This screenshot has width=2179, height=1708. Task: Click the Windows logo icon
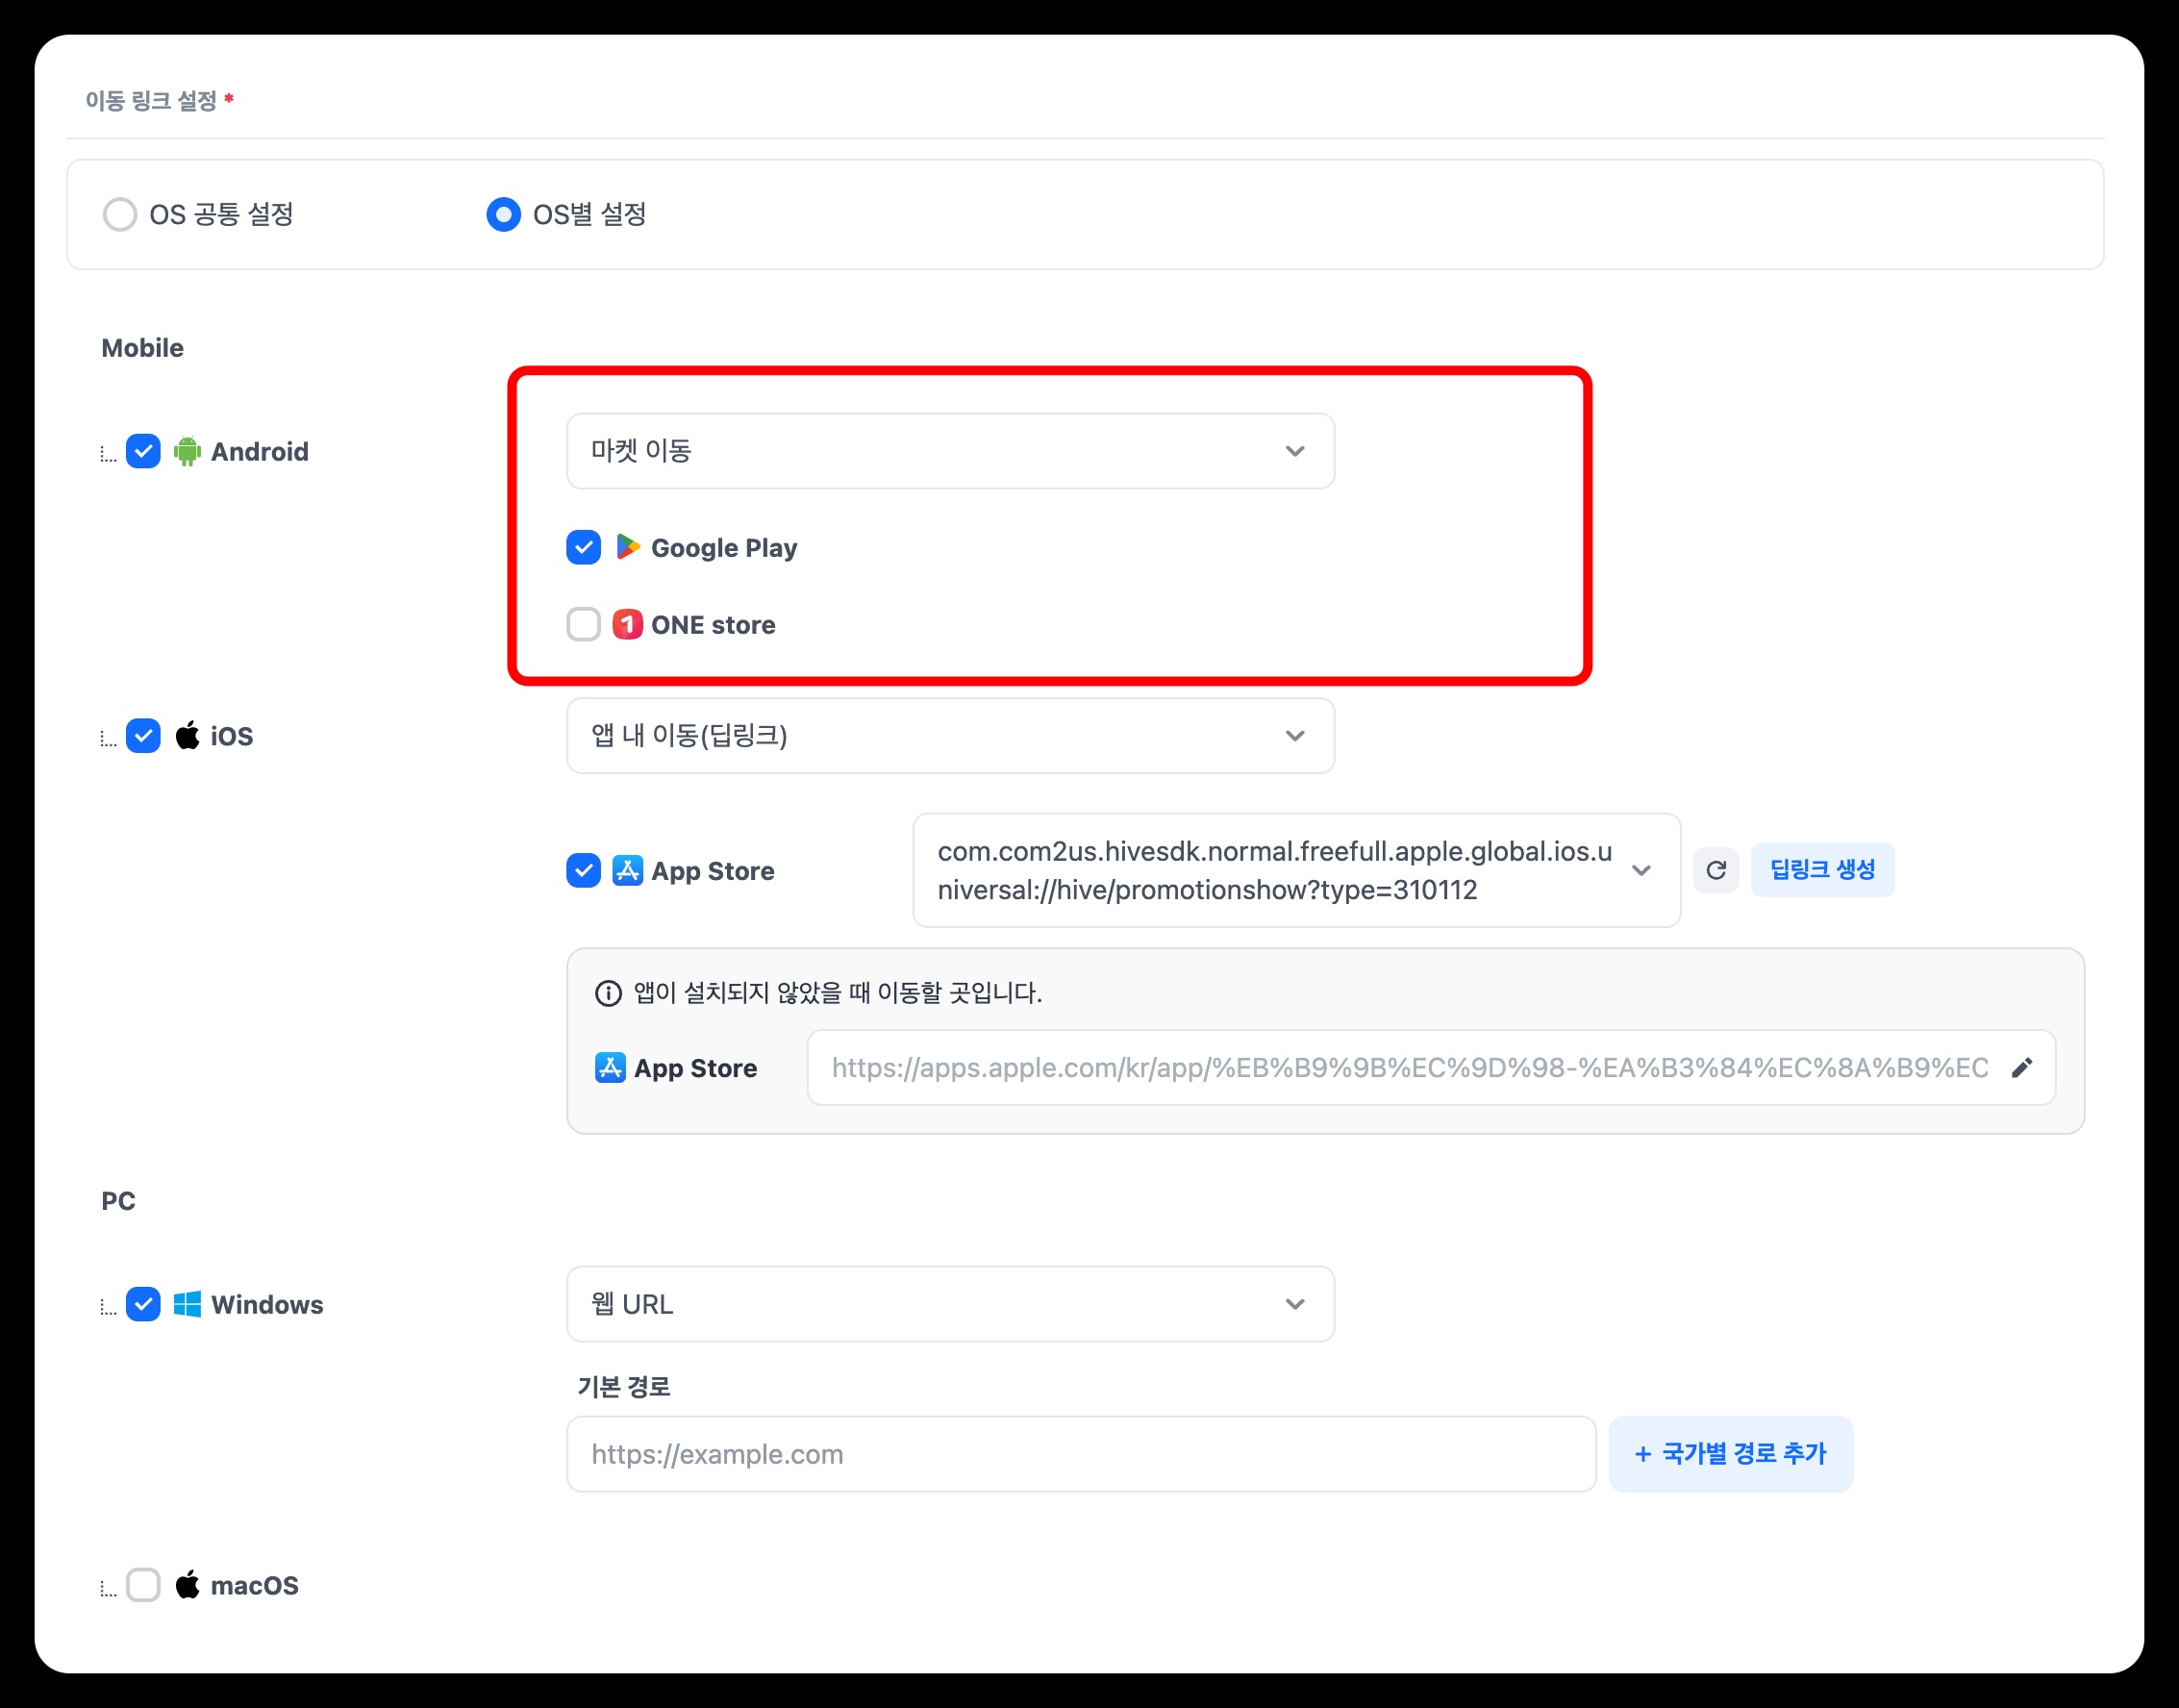187,1304
